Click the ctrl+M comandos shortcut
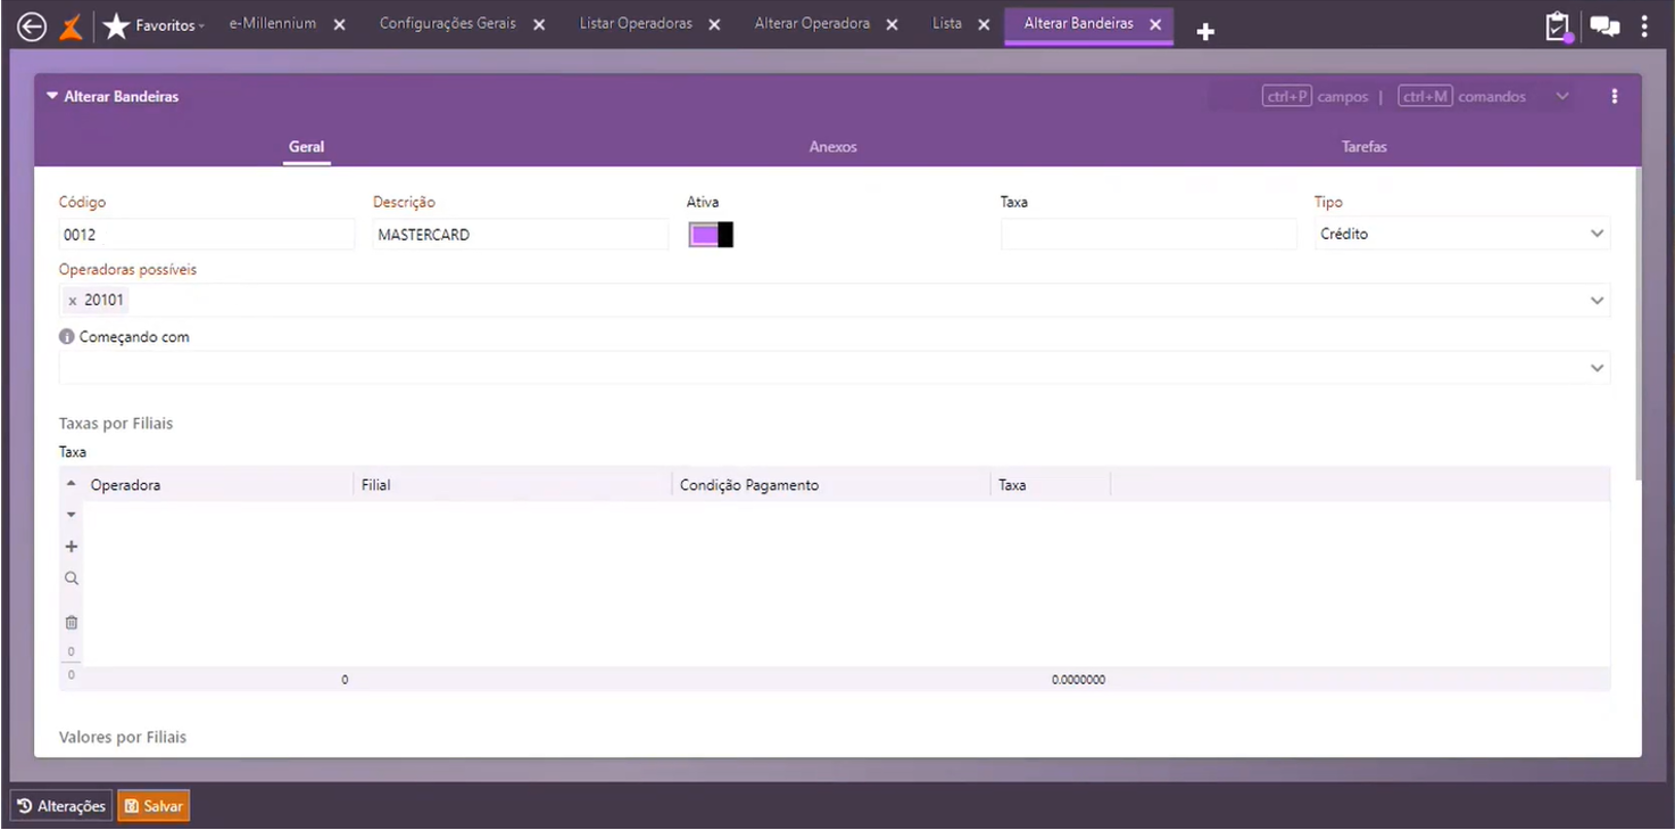This screenshot has height=830, width=1675. 1462,96
